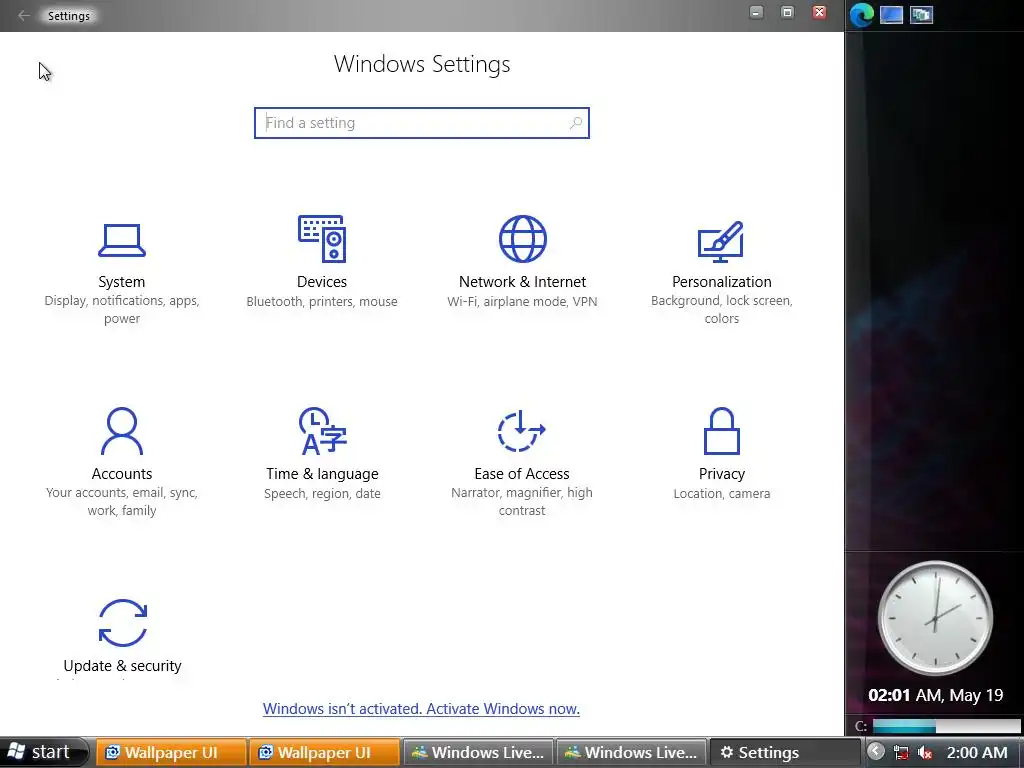The image size is (1024, 768).
Task: Click 'Narrator, magnifier, high contrast' description
Action: point(522,502)
